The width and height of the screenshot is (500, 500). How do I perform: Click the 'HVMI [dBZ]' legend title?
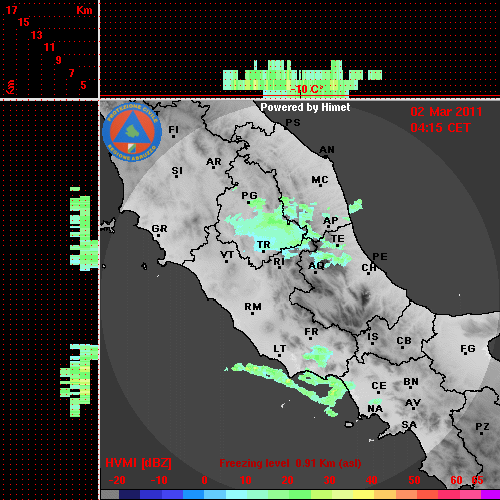[138, 463]
